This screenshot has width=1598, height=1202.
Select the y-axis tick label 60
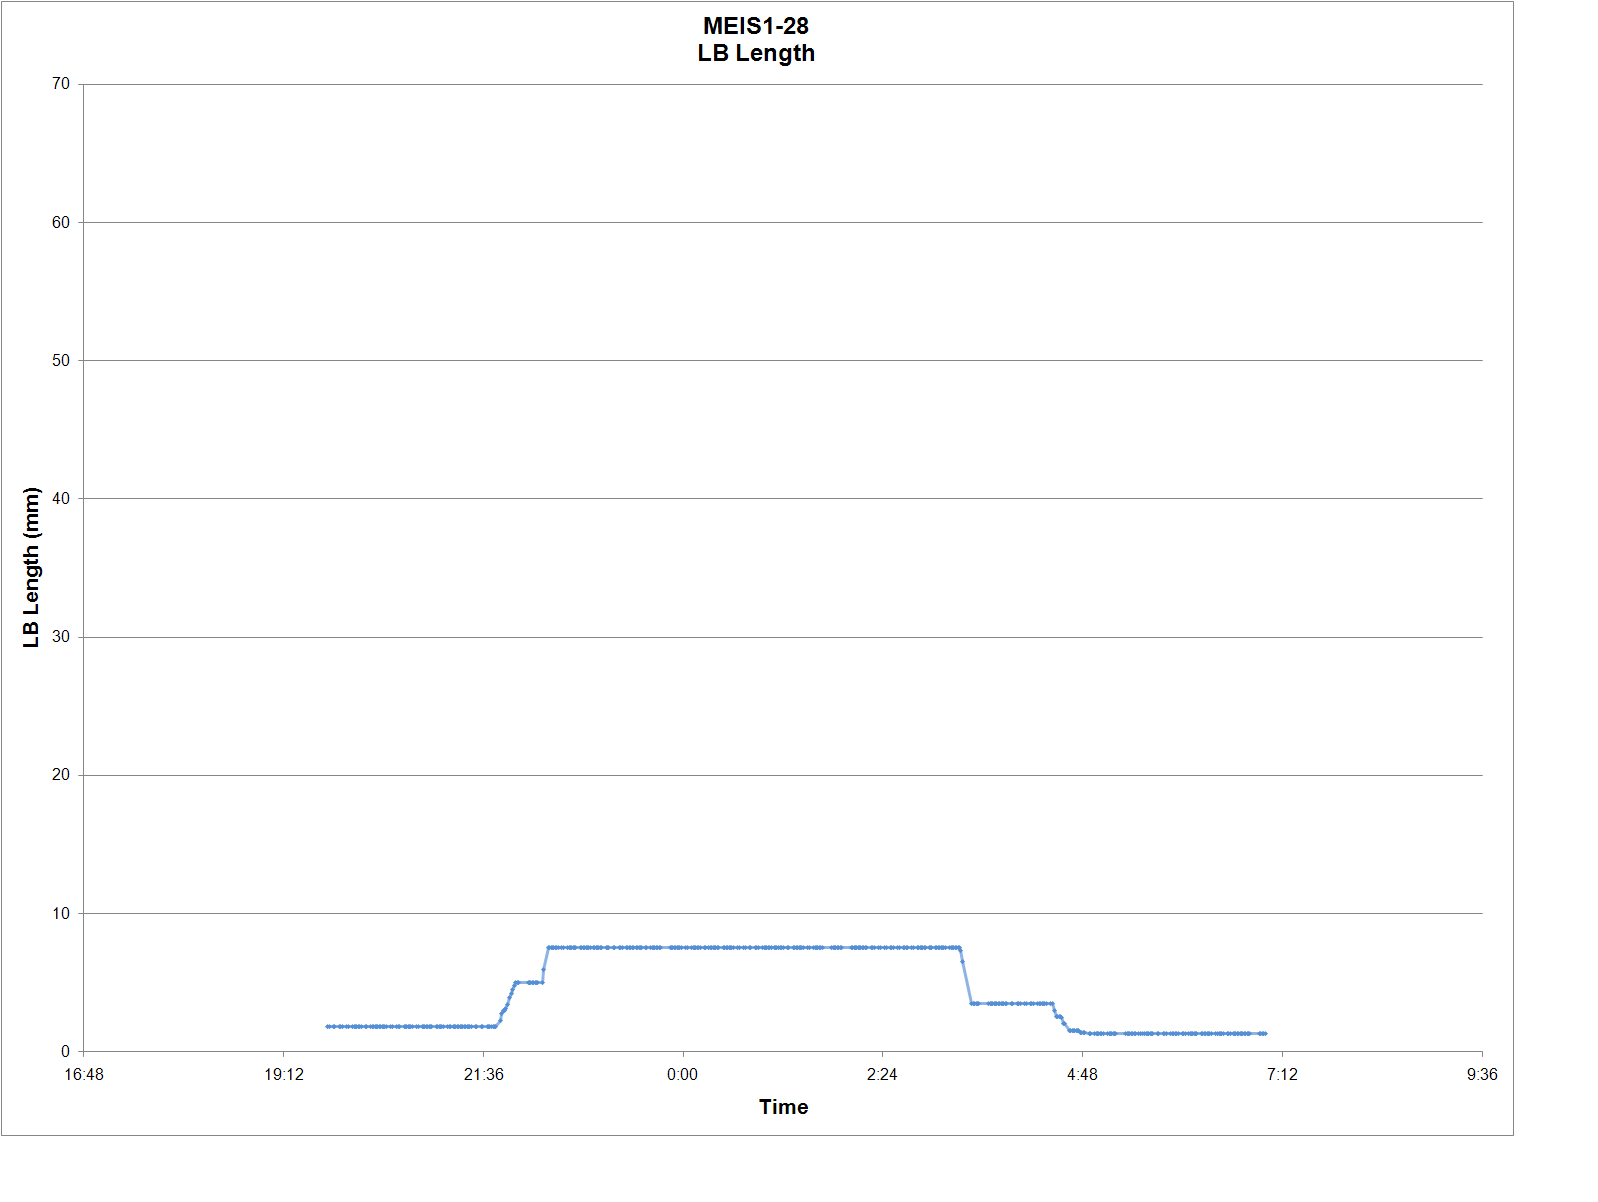pos(61,222)
